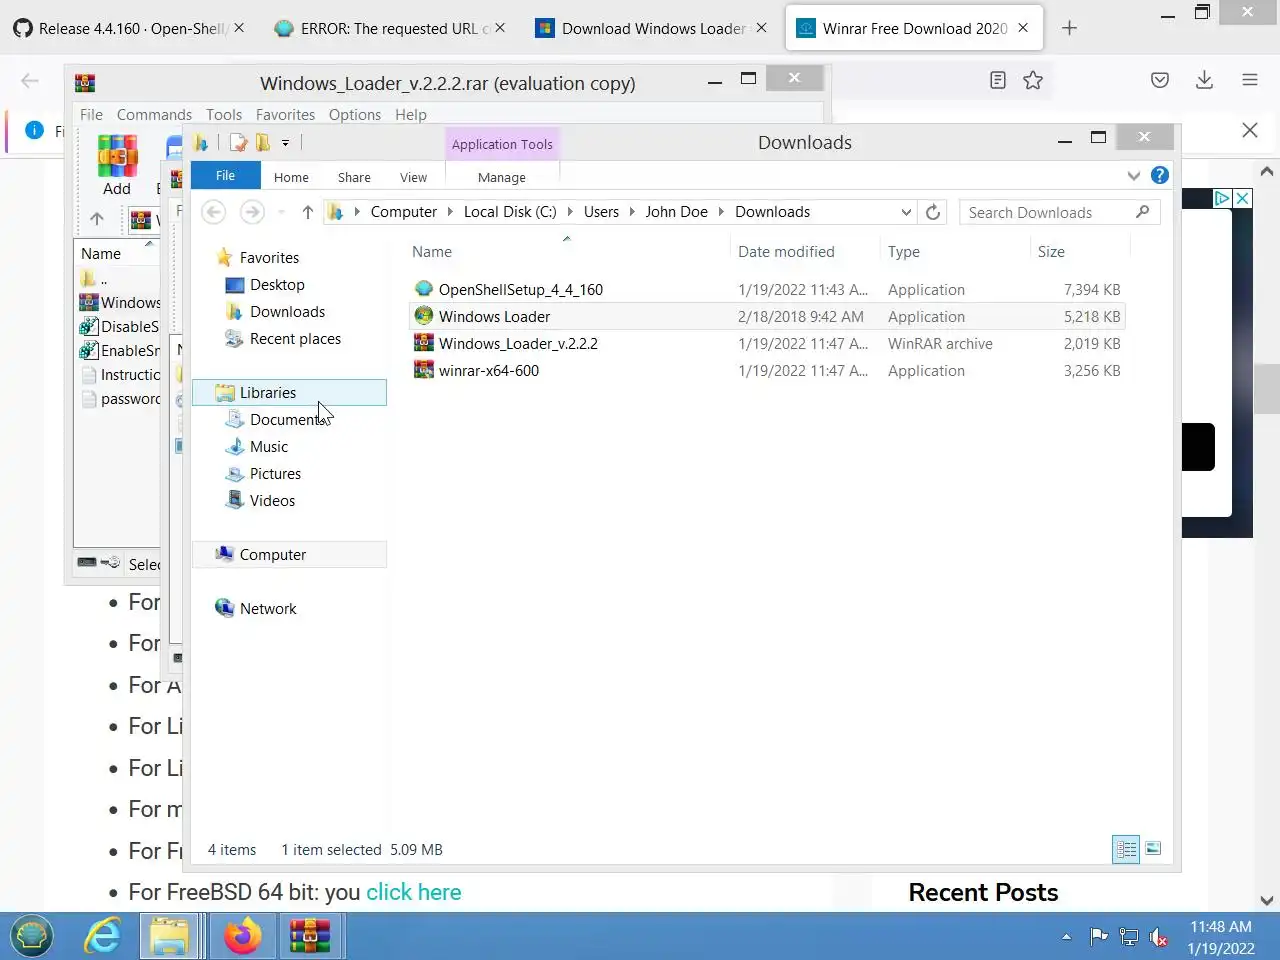Select Recent places in navigation pane
Screen dimensions: 1280x960
pyautogui.click(x=295, y=339)
